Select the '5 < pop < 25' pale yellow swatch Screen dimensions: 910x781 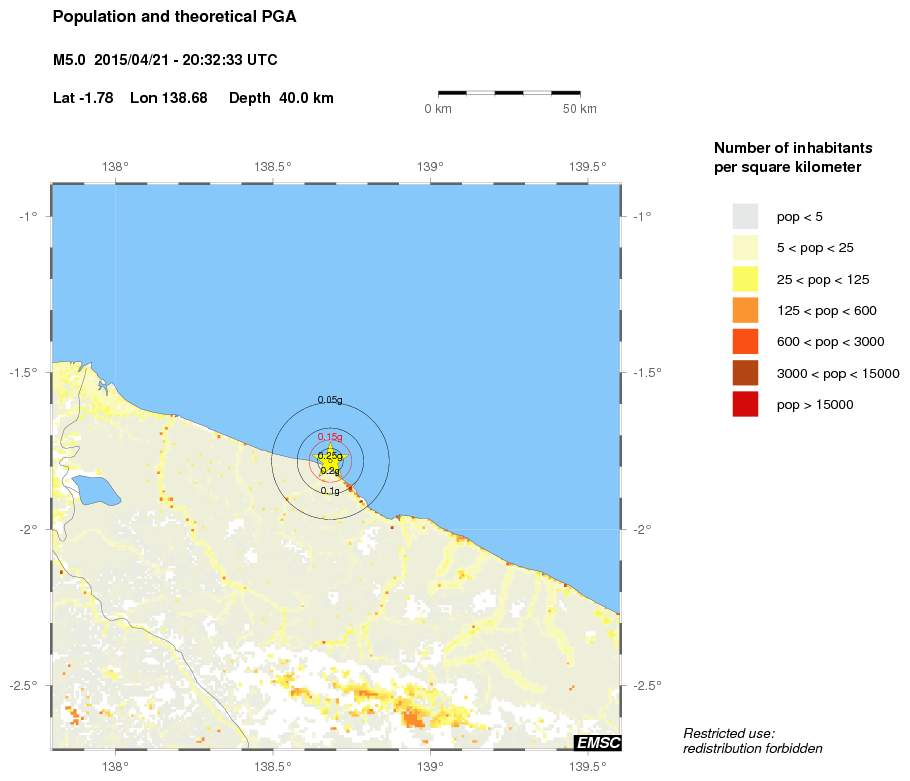745,248
